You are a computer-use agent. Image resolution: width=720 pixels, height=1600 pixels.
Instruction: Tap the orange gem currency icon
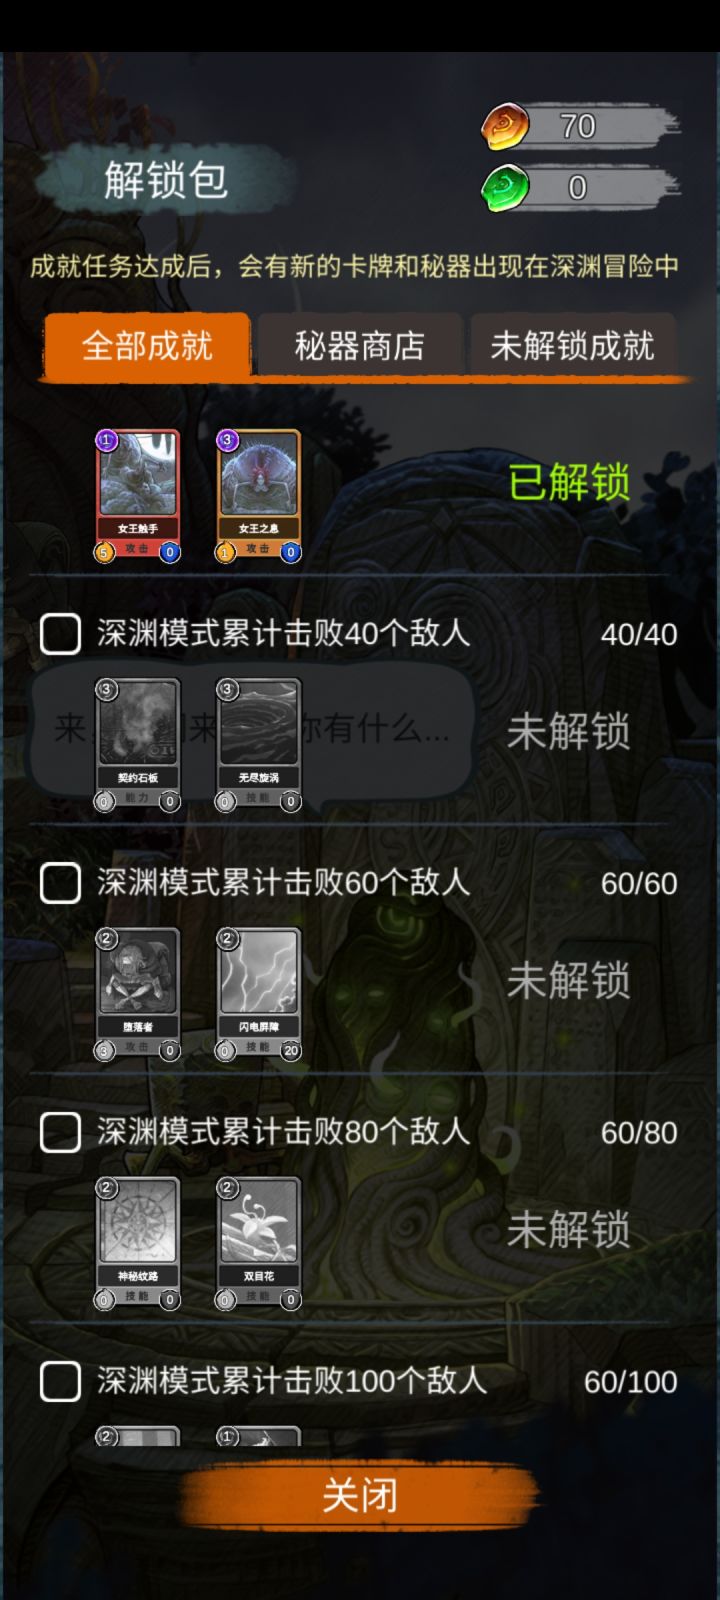pyautogui.click(x=507, y=127)
